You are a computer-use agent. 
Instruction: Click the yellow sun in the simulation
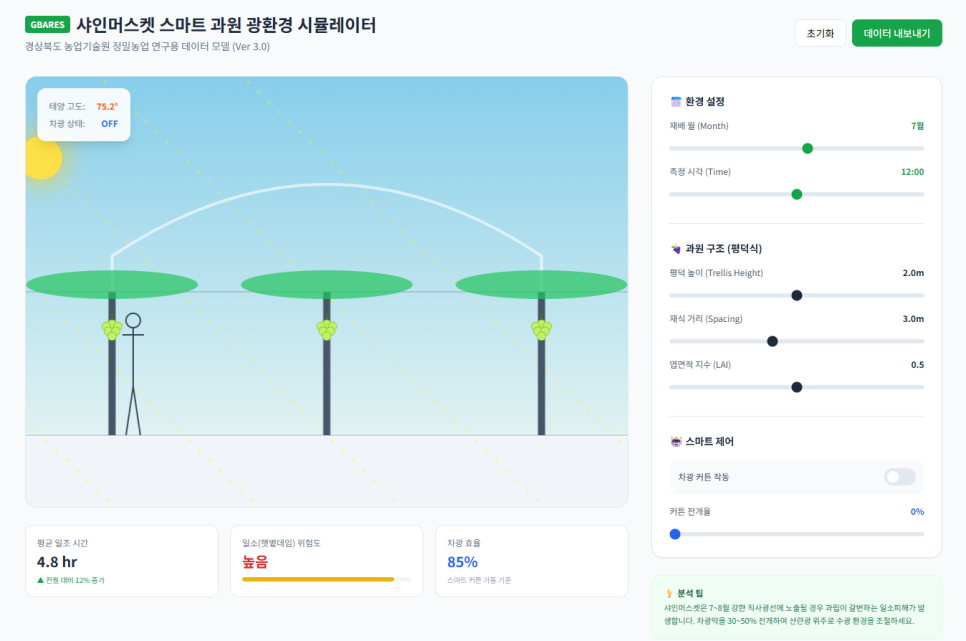click(x=41, y=158)
